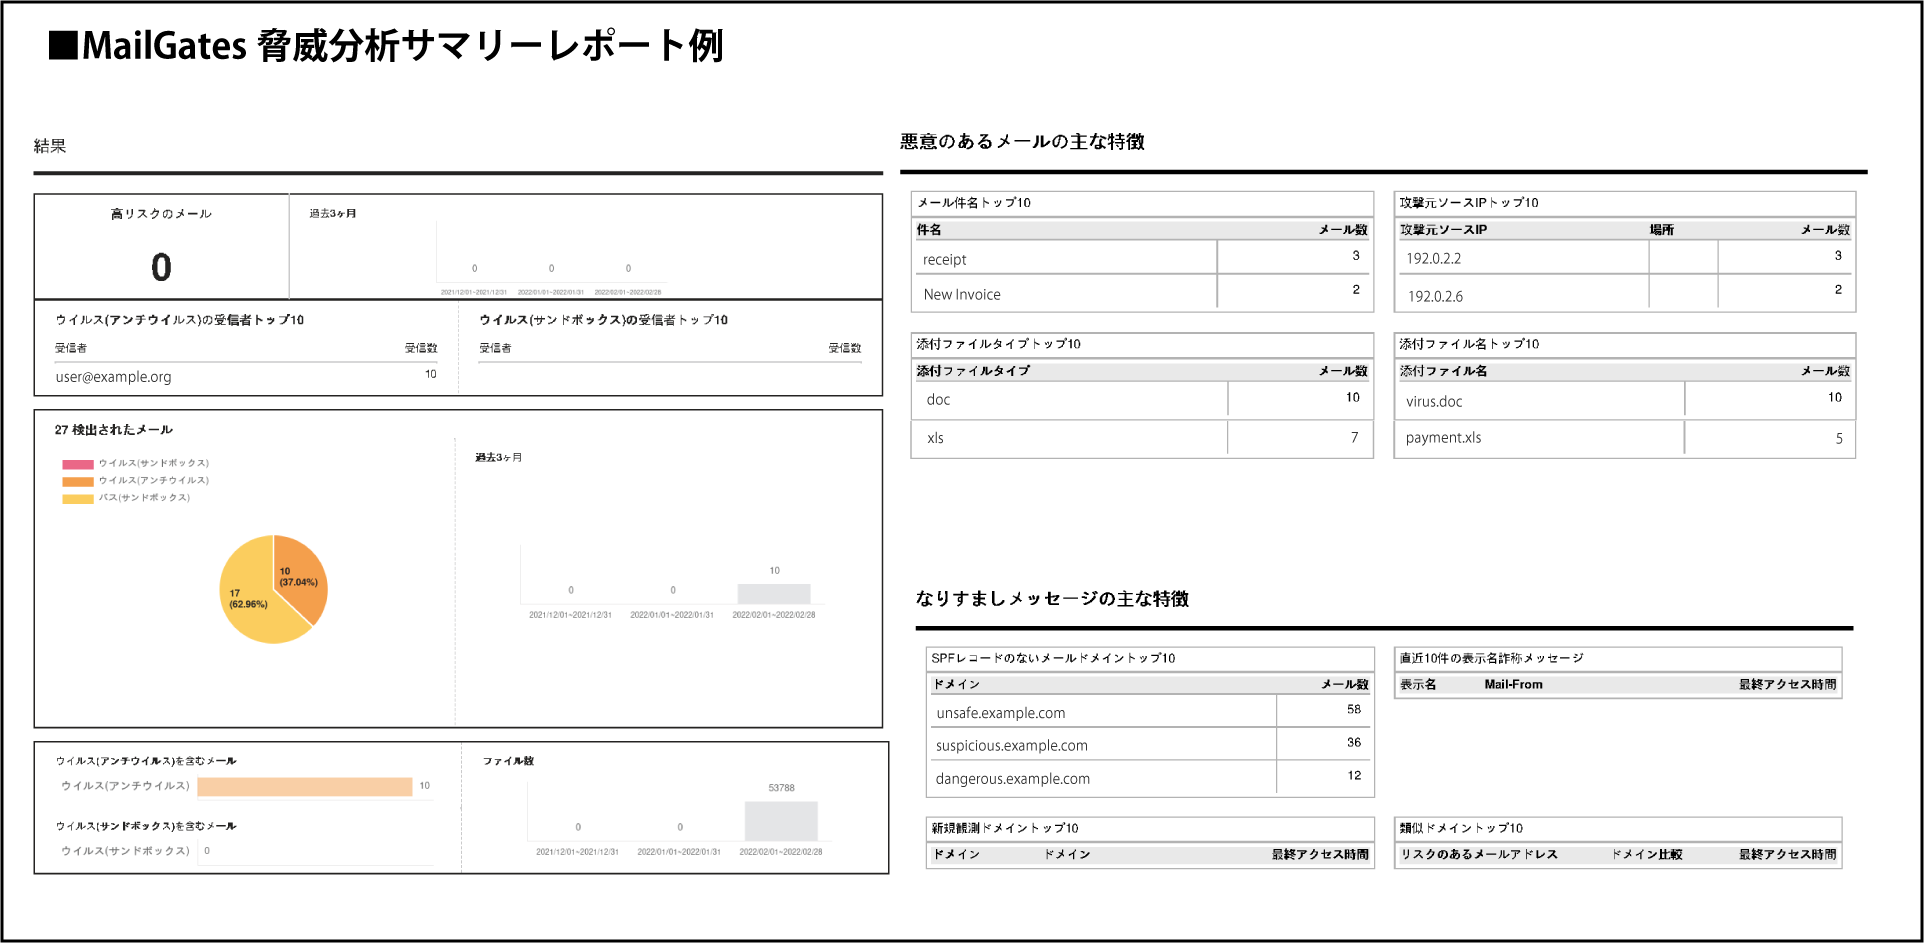The height and width of the screenshot is (943, 1924).
Task: Click the doc attachment type row
Action: [x=1142, y=399]
